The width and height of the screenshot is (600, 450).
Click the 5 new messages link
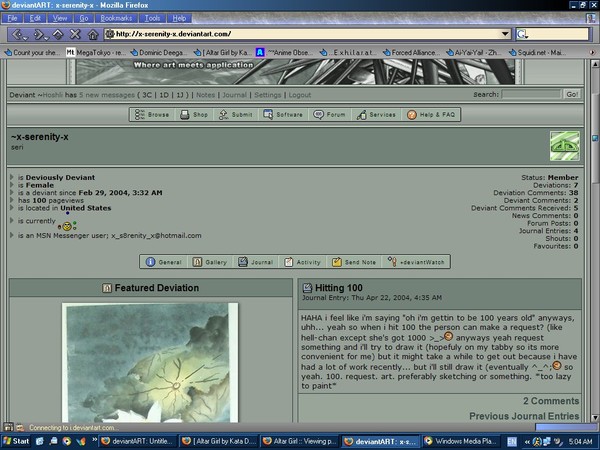coord(107,95)
